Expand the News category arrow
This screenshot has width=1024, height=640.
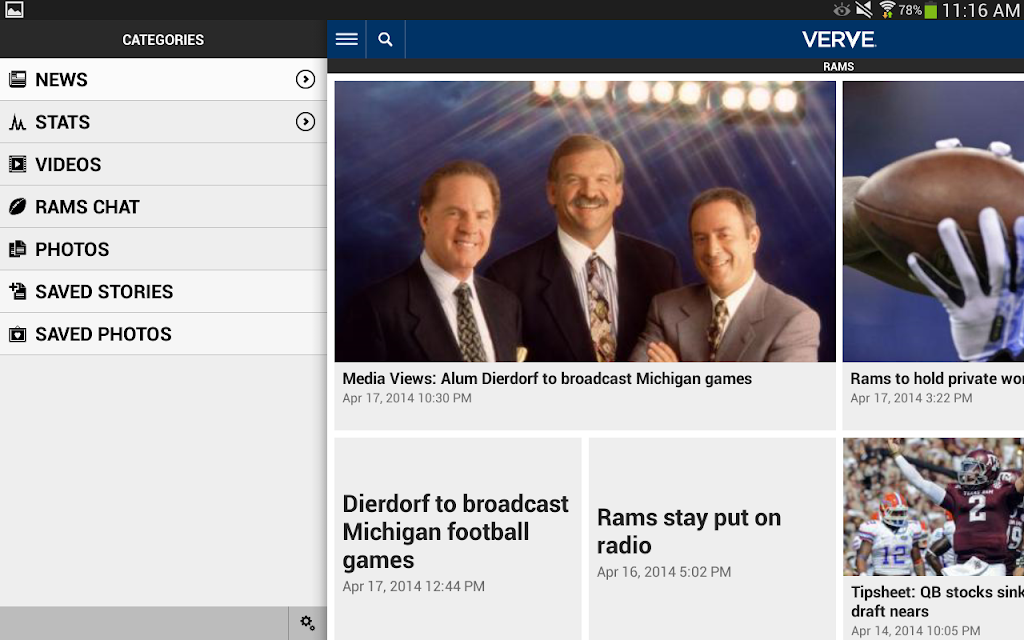click(306, 80)
